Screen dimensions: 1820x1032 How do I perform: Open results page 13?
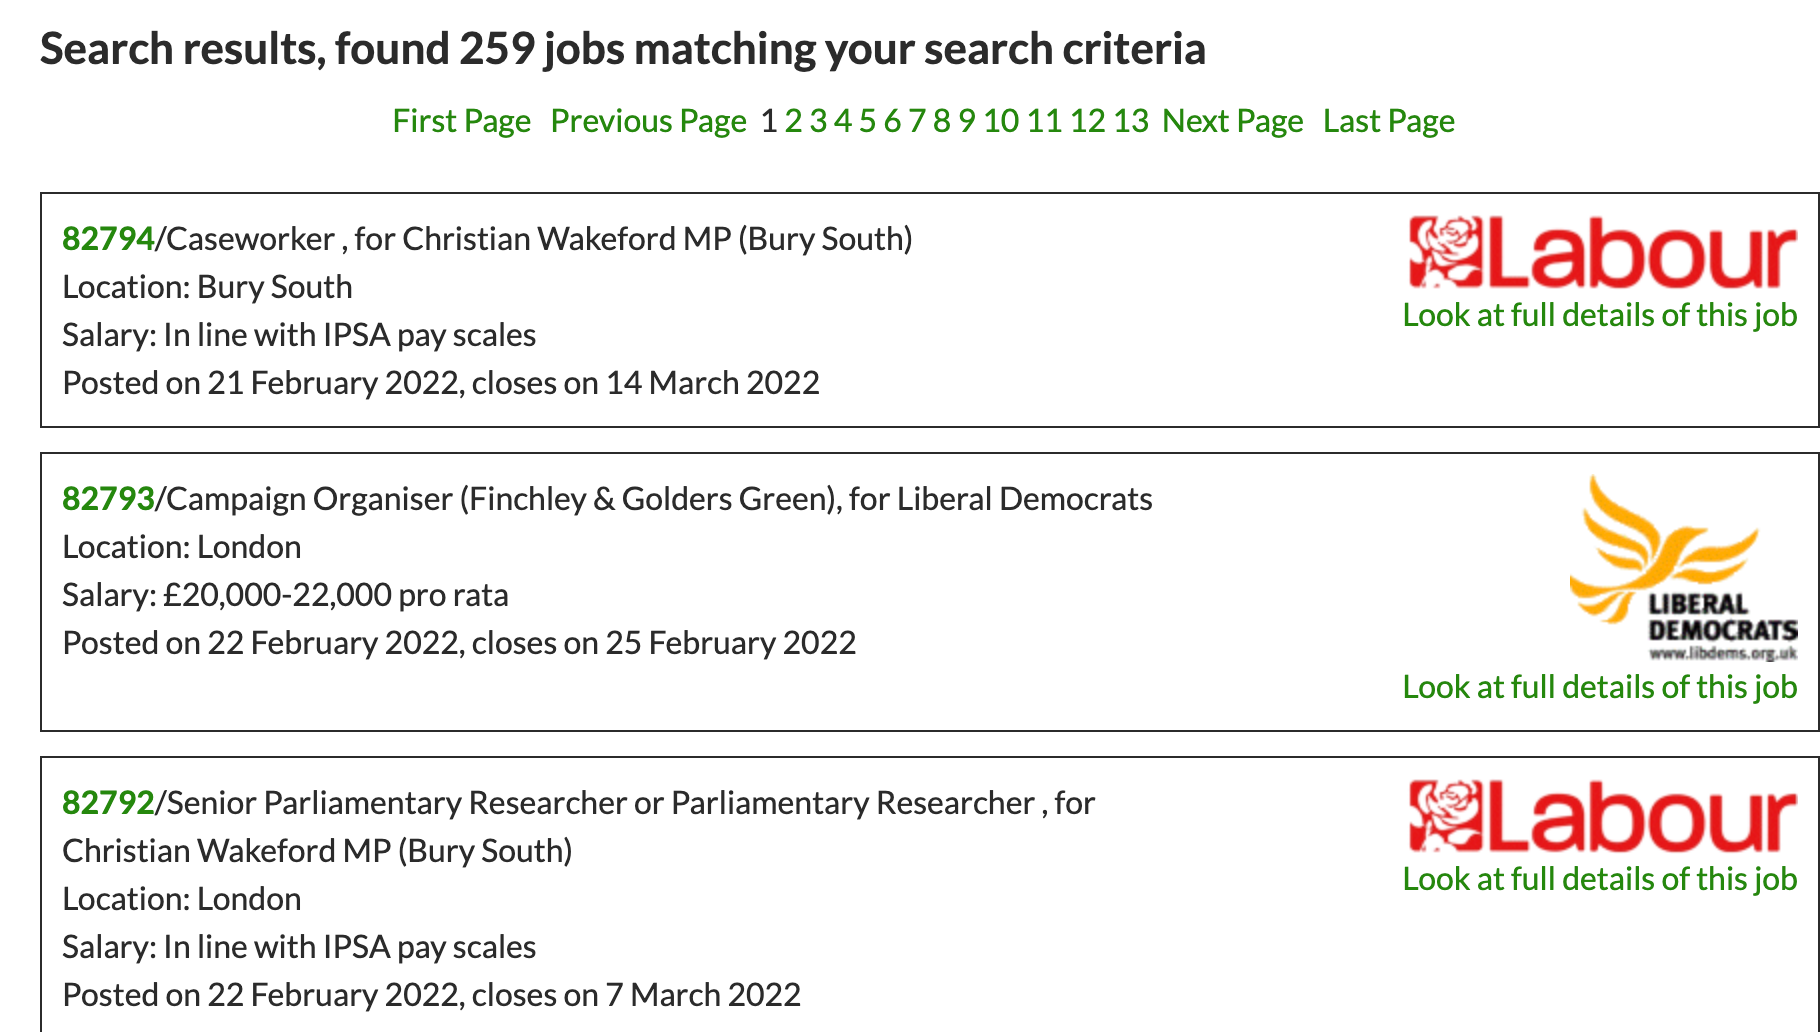pos(1131,121)
